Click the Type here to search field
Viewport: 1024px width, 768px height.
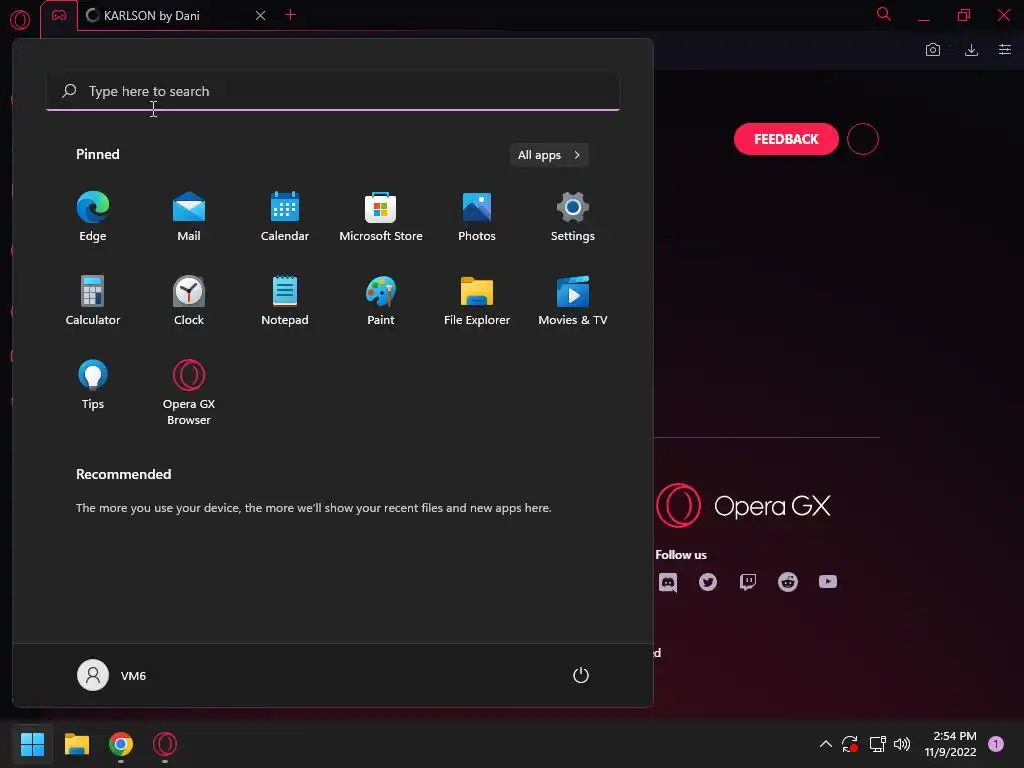coord(333,91)
